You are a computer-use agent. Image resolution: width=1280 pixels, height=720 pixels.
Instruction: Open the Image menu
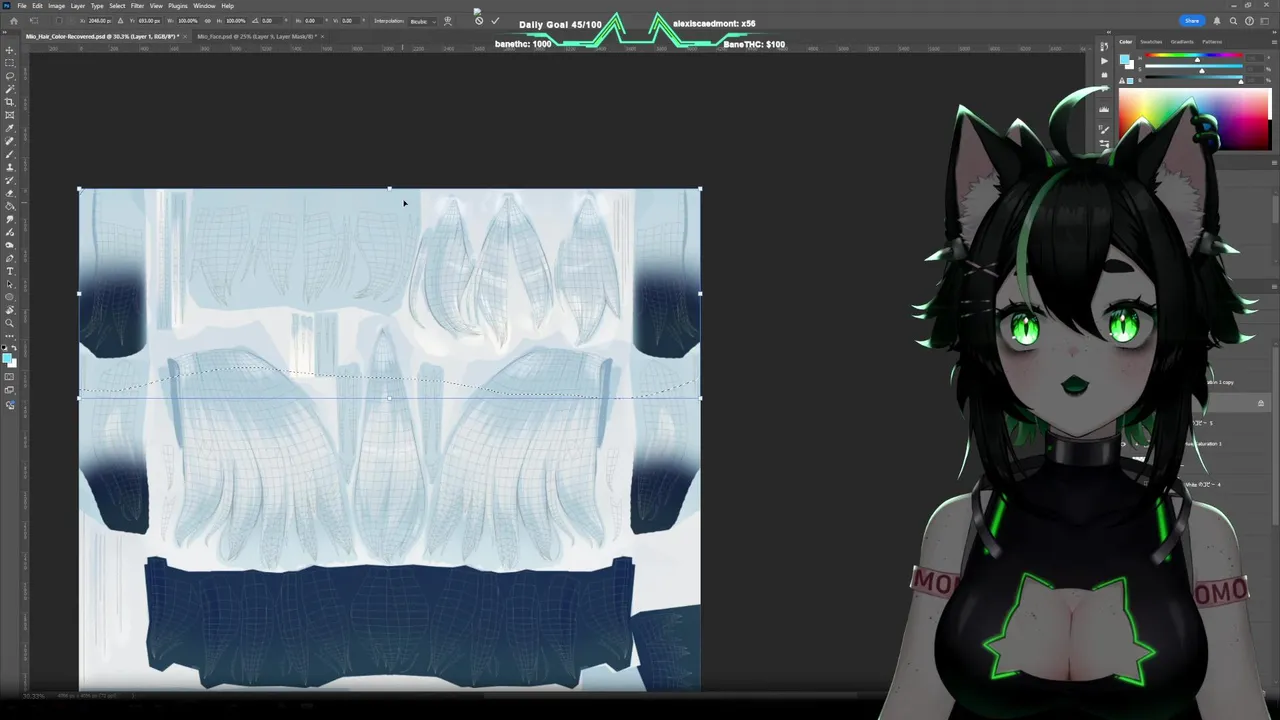coord(57,6)
